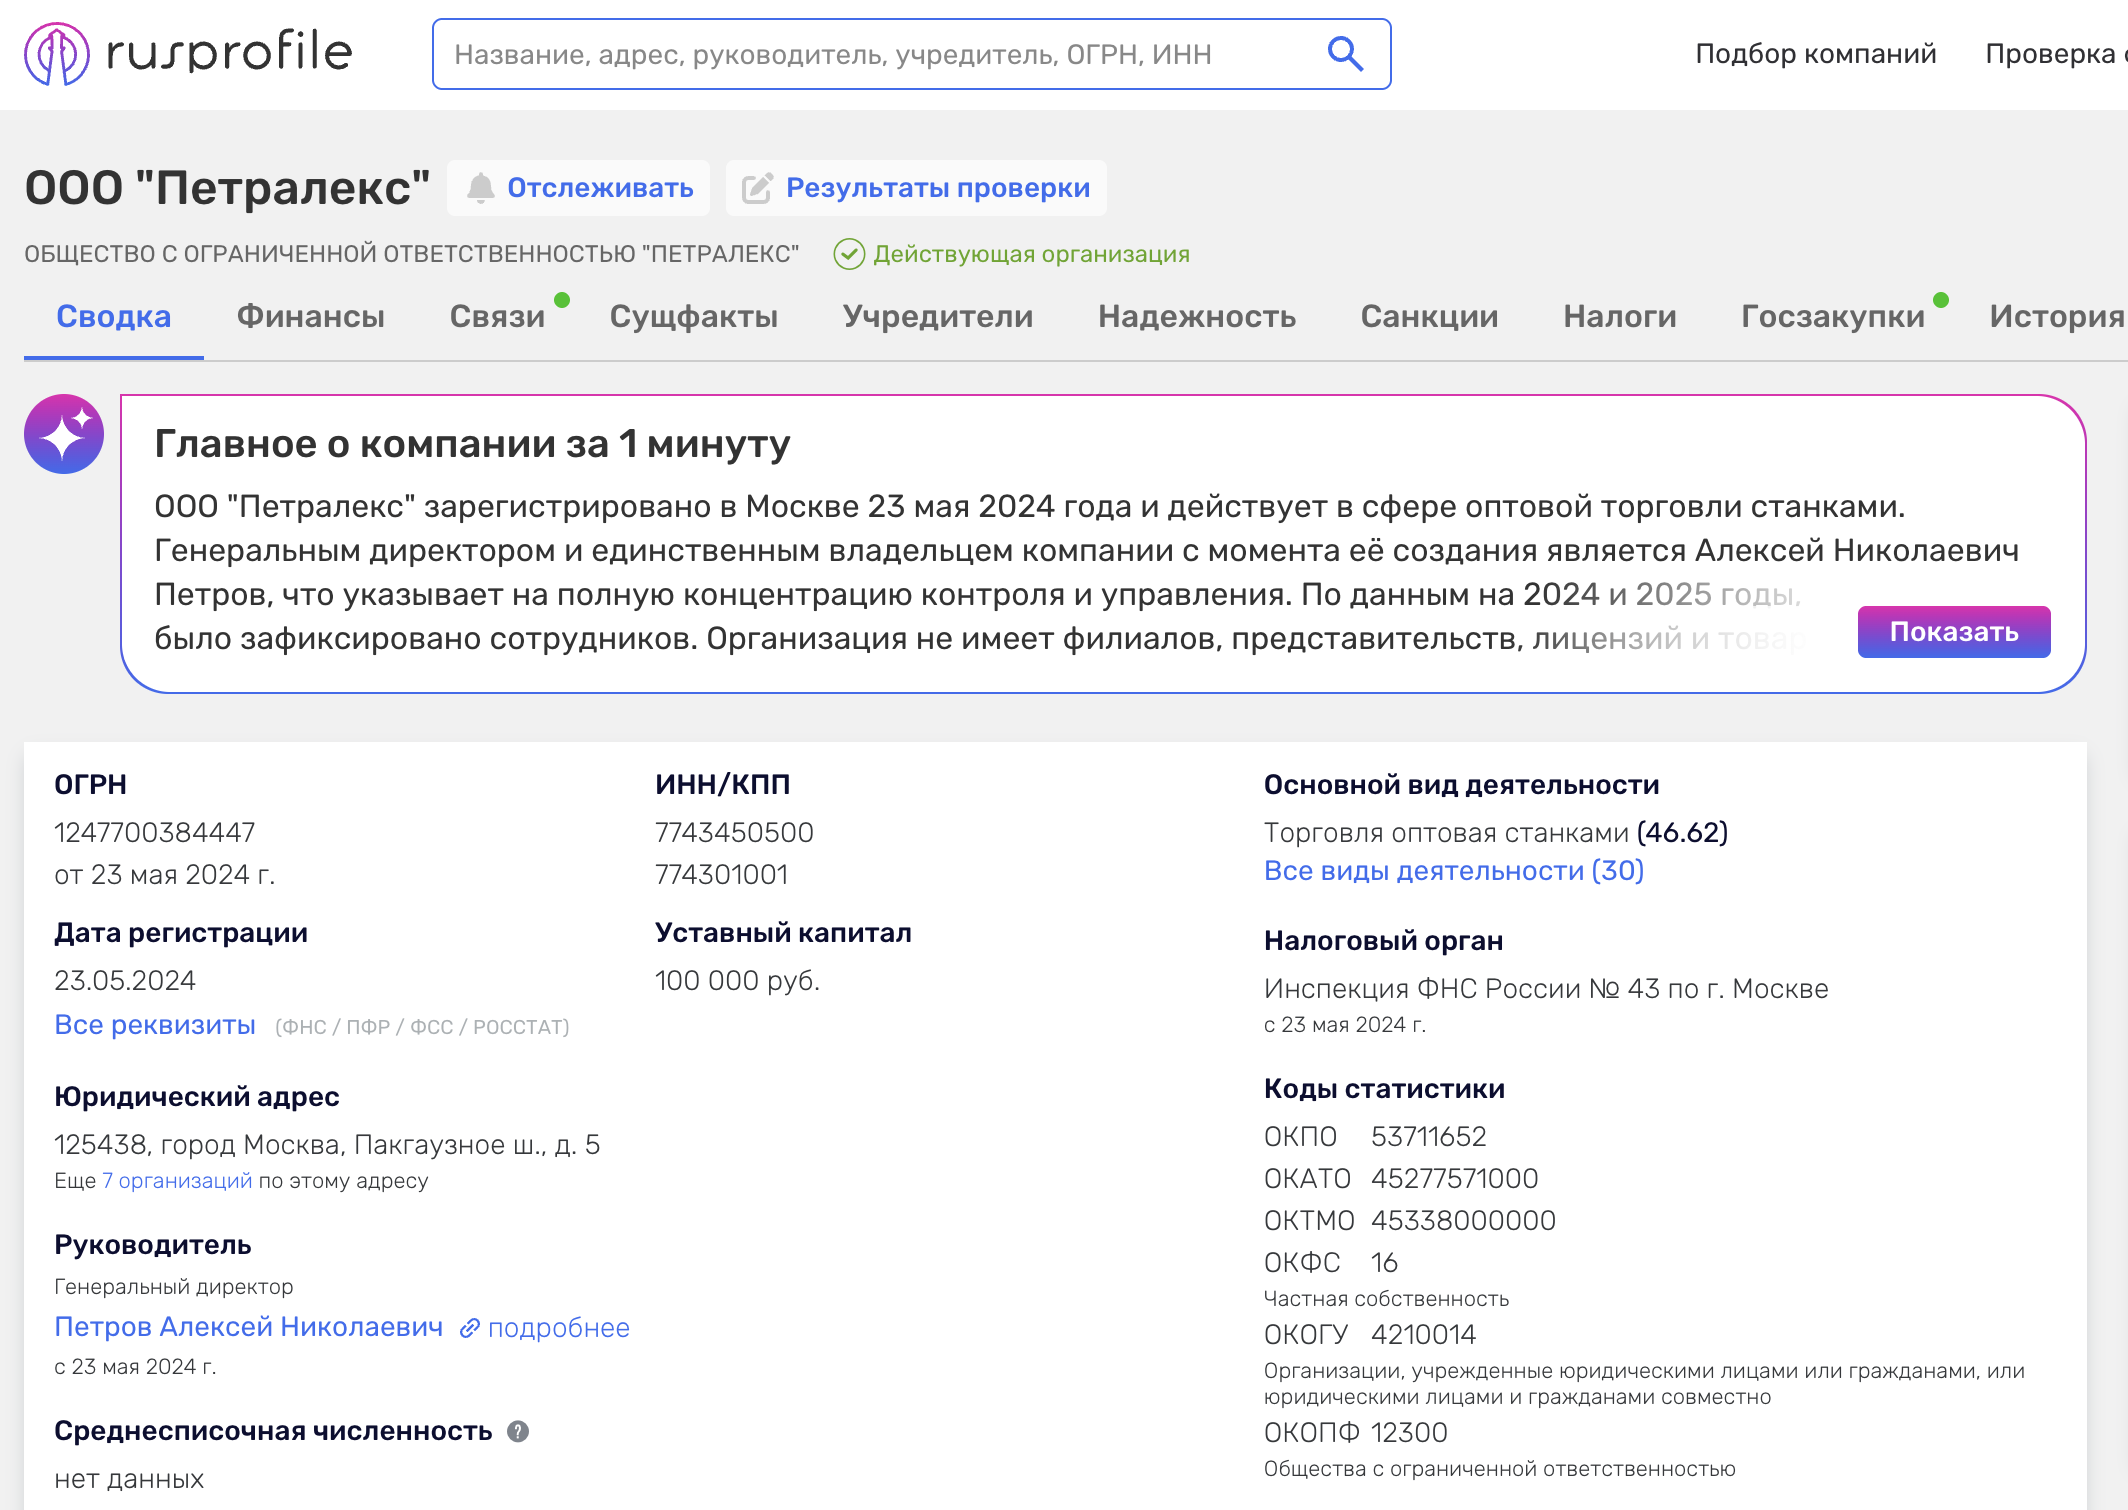Click the rusprofile logo icon

(x=57, y=54)
